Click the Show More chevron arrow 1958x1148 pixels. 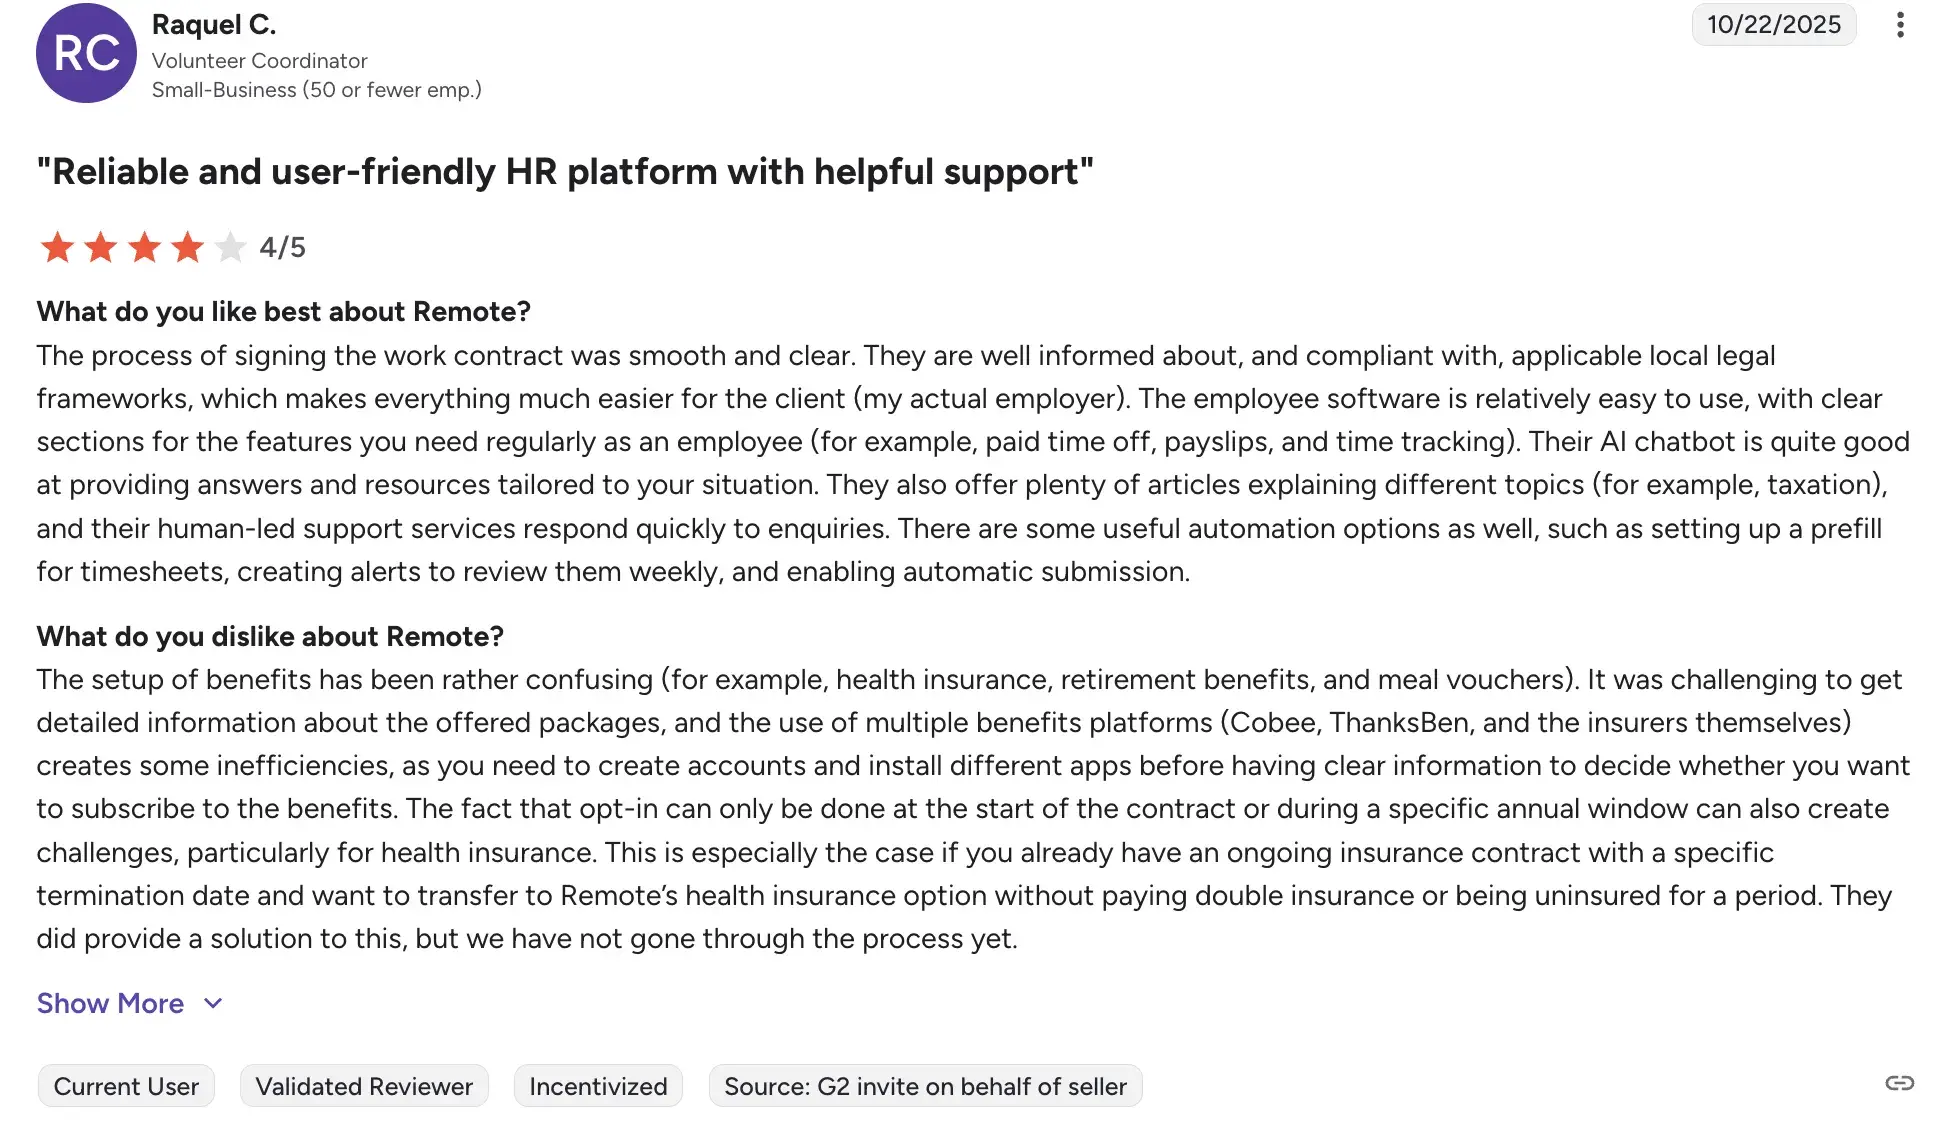point(213,1003)
